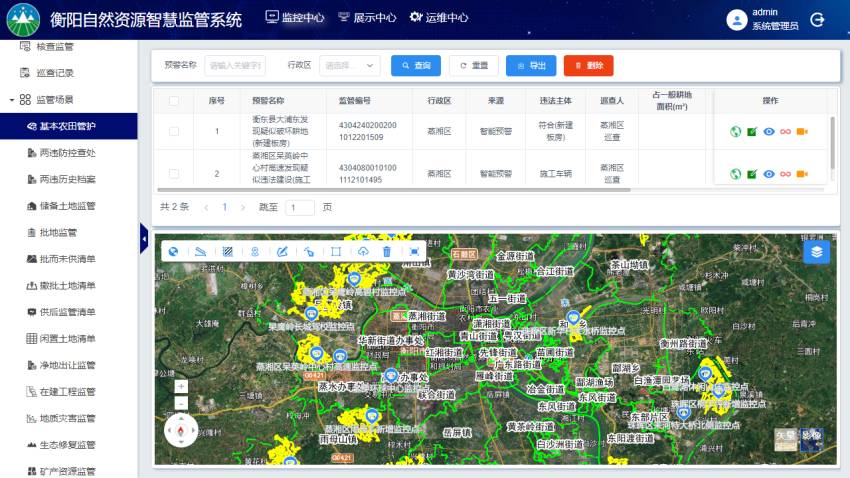This screenshot has width=850, height=478.
Task: Tick the select-all checkbox in table header
Action: [x=174, y=101]
